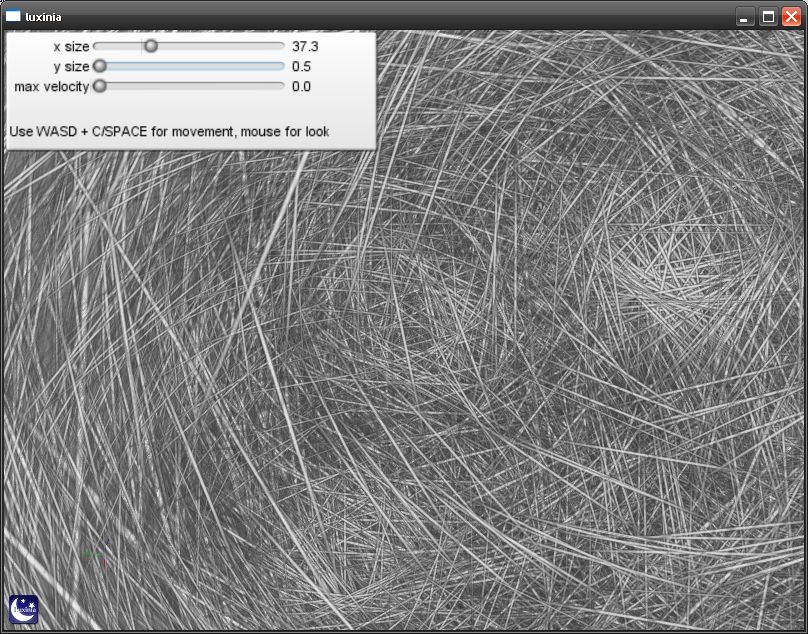The height and width of the screenshot is (634, 808).
Task: Click the x size slider handle
Action: click(x=150, y=46)
